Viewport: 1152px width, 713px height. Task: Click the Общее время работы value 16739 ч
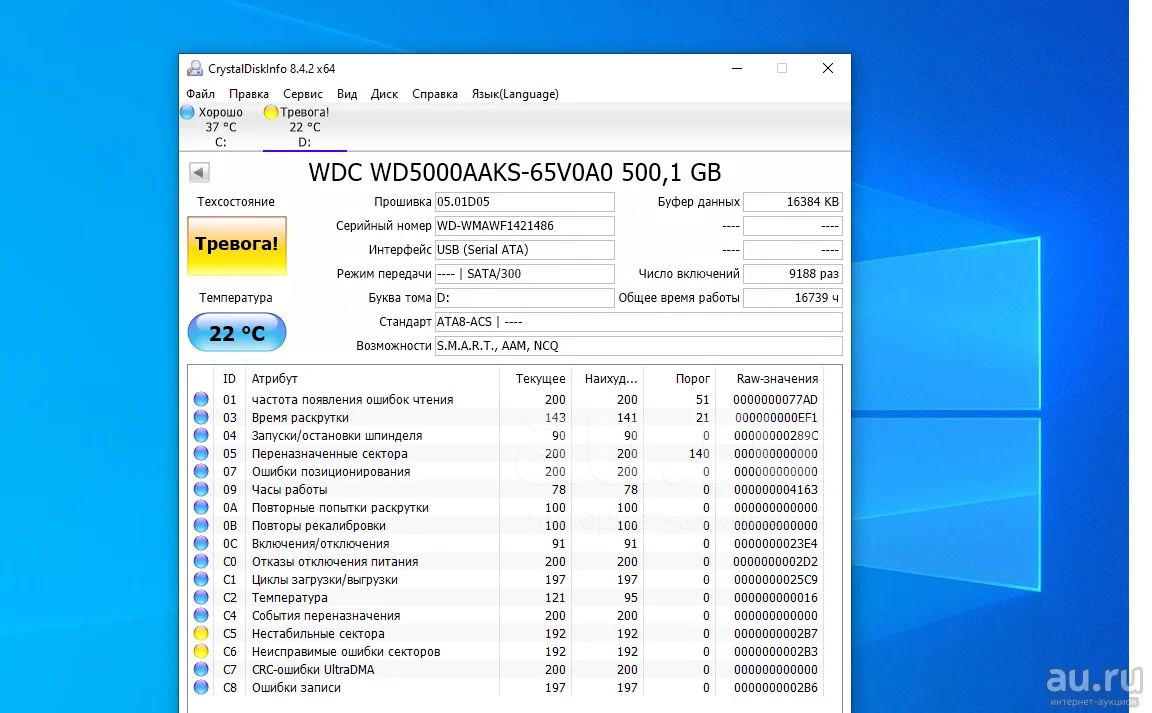793,298
